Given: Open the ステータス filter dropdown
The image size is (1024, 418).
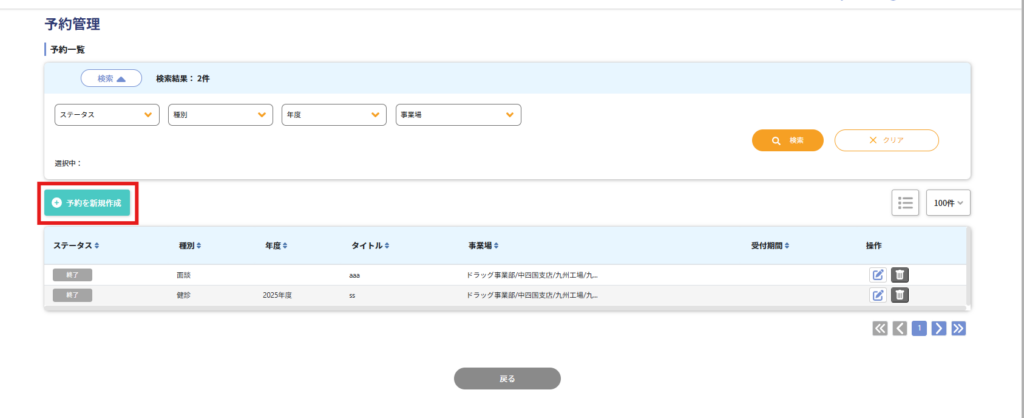Looking at the screenshot, I should [x=107, y=115].
